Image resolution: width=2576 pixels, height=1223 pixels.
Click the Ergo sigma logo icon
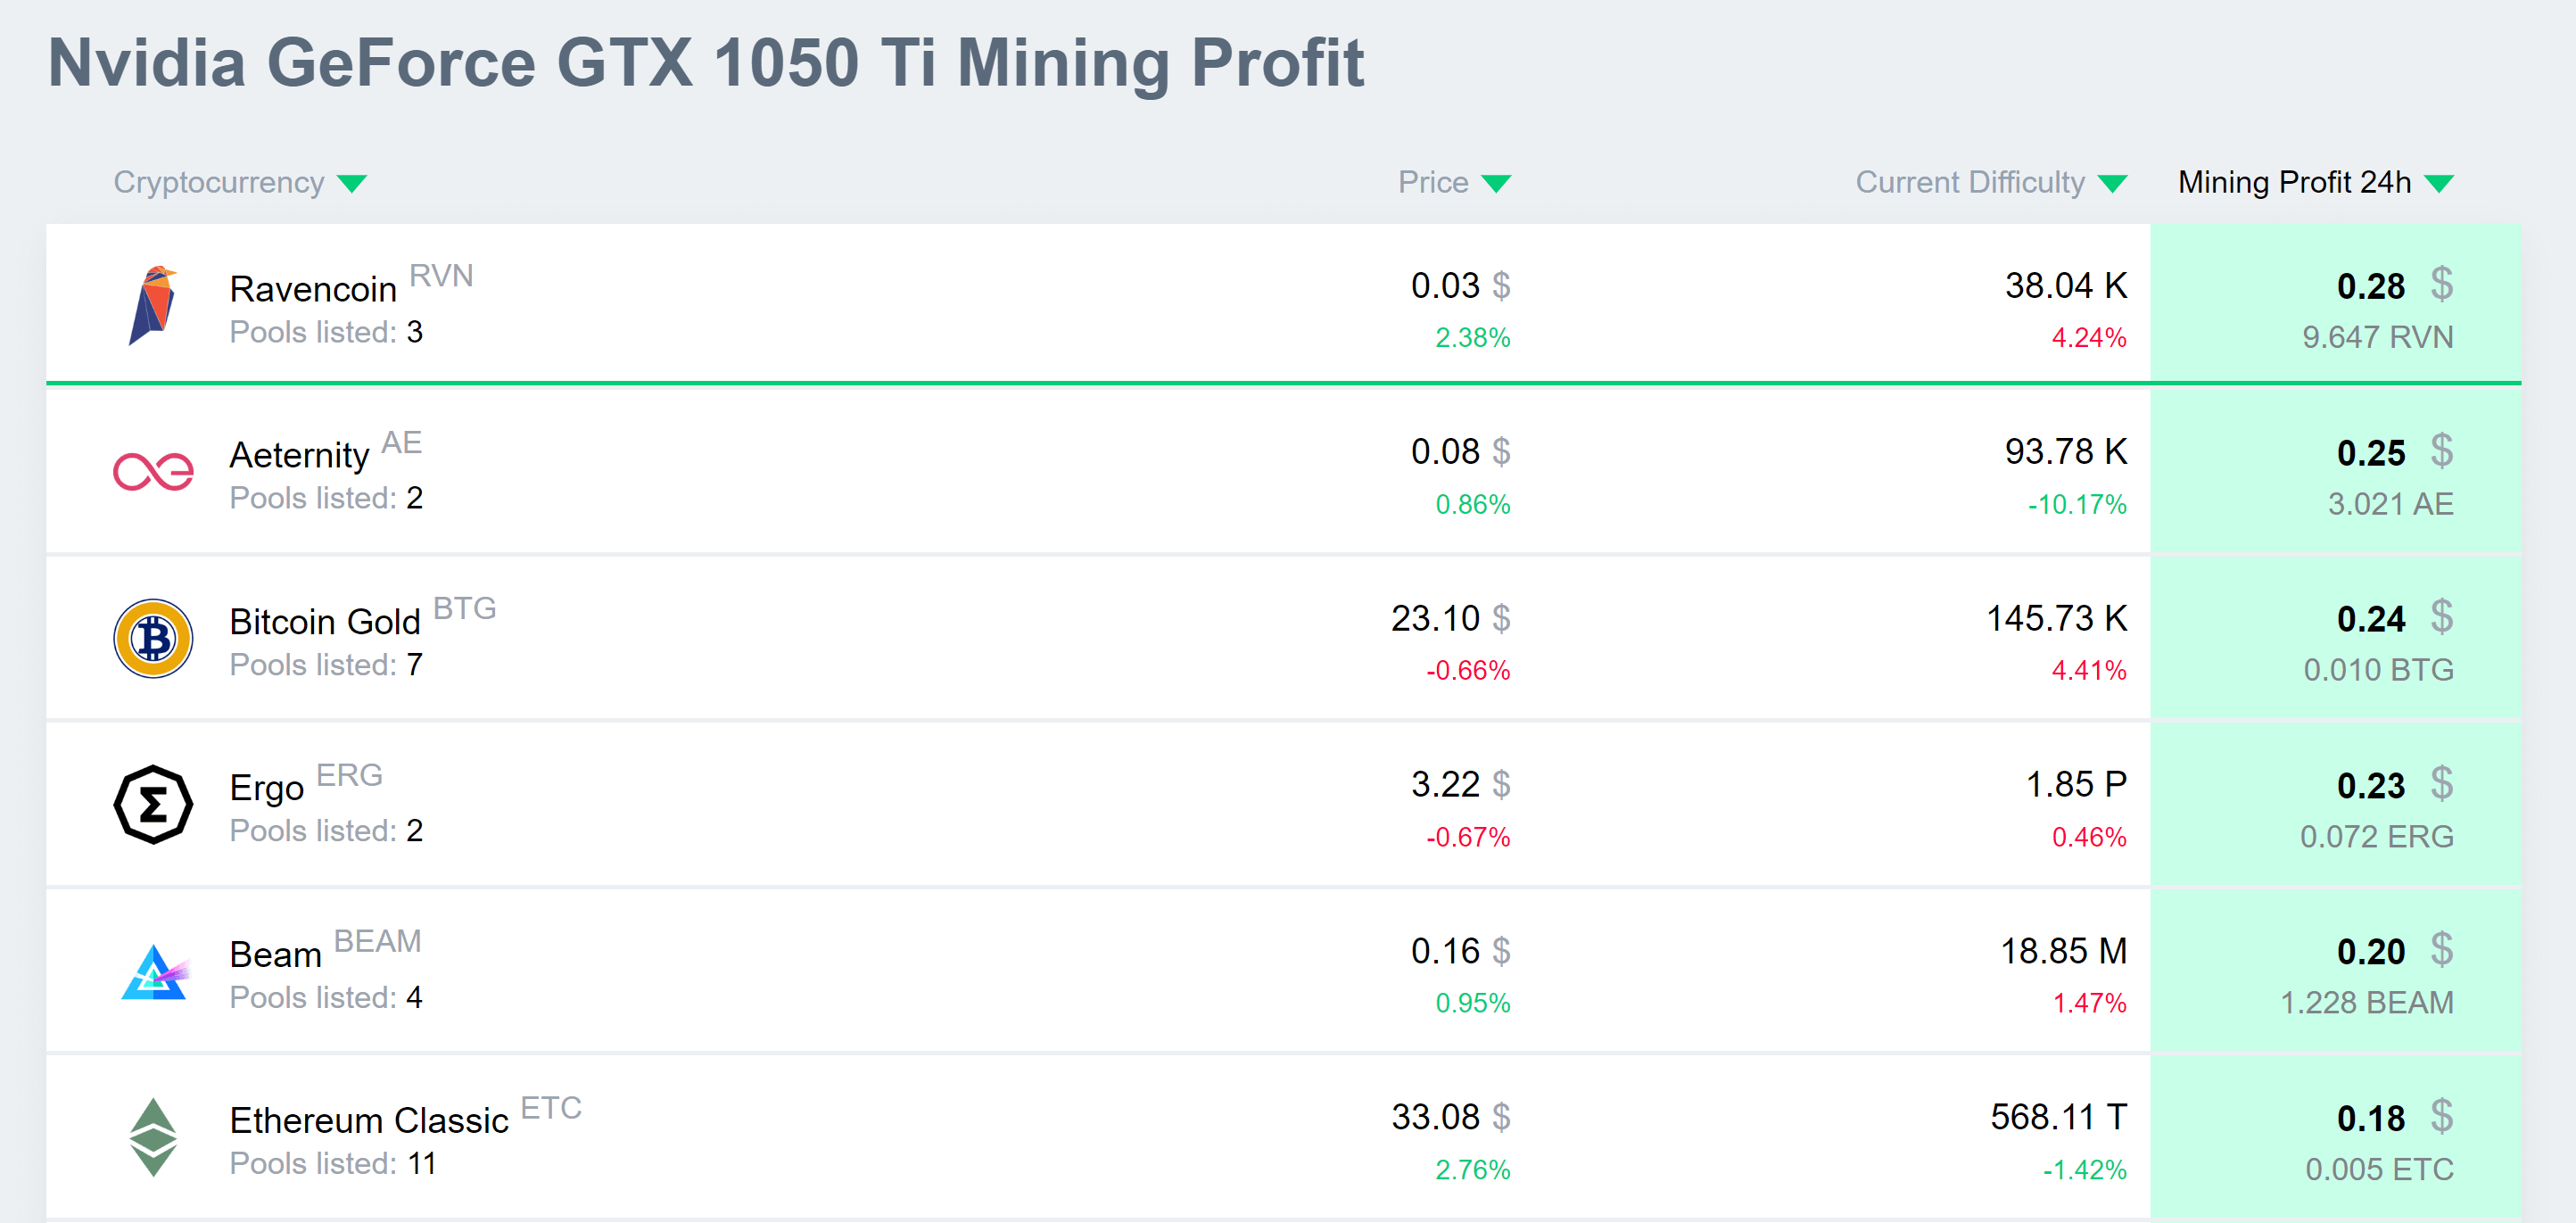(x=155, y=803)
